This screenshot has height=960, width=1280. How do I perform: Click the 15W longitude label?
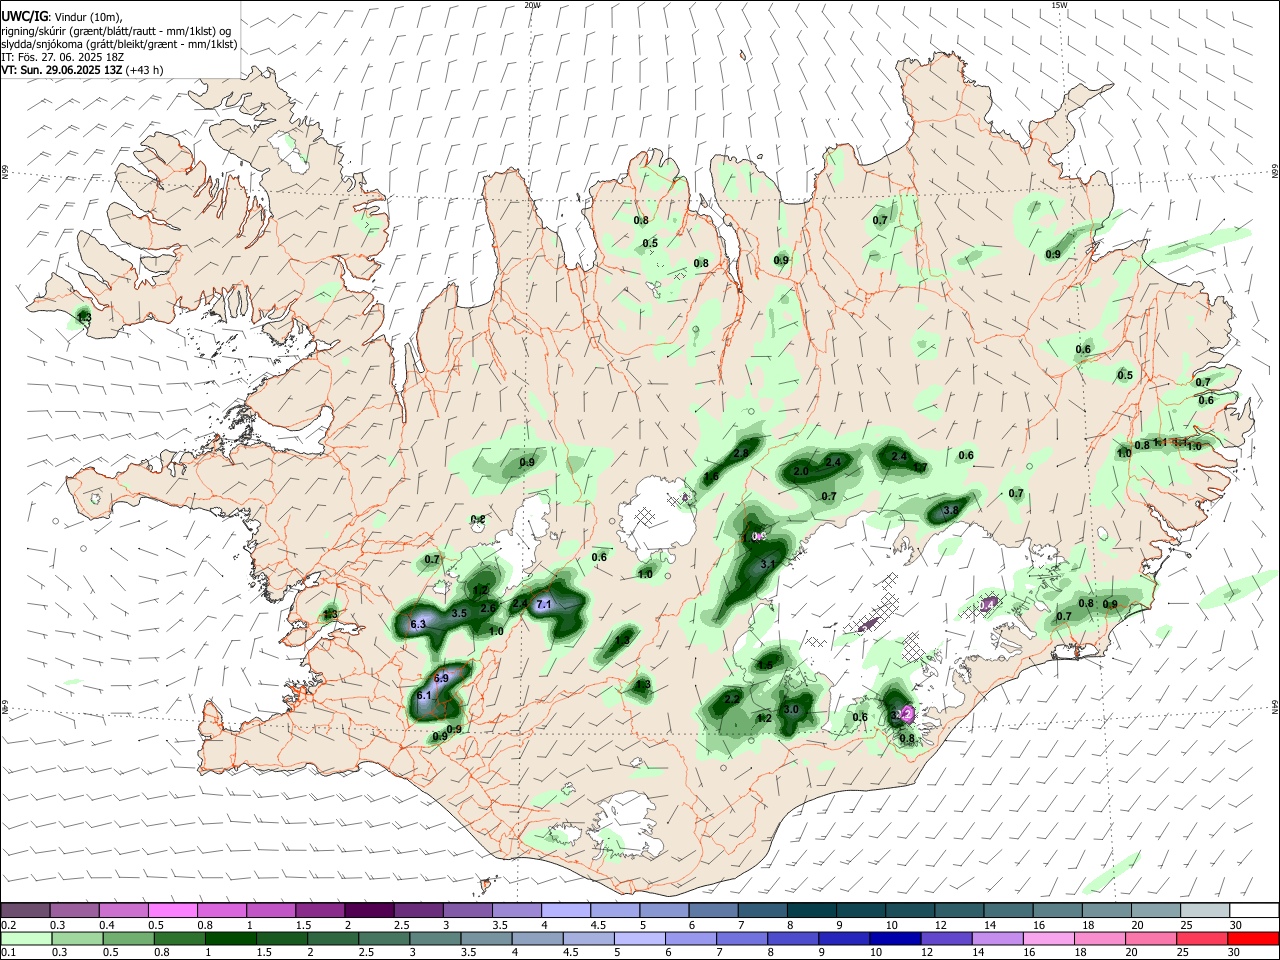(1058, 5)
